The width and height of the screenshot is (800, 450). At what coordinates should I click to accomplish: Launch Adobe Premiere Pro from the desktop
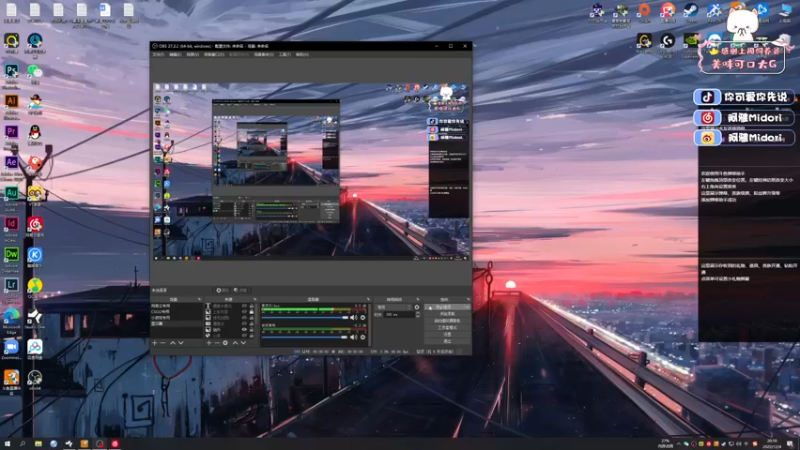(11, 132)
